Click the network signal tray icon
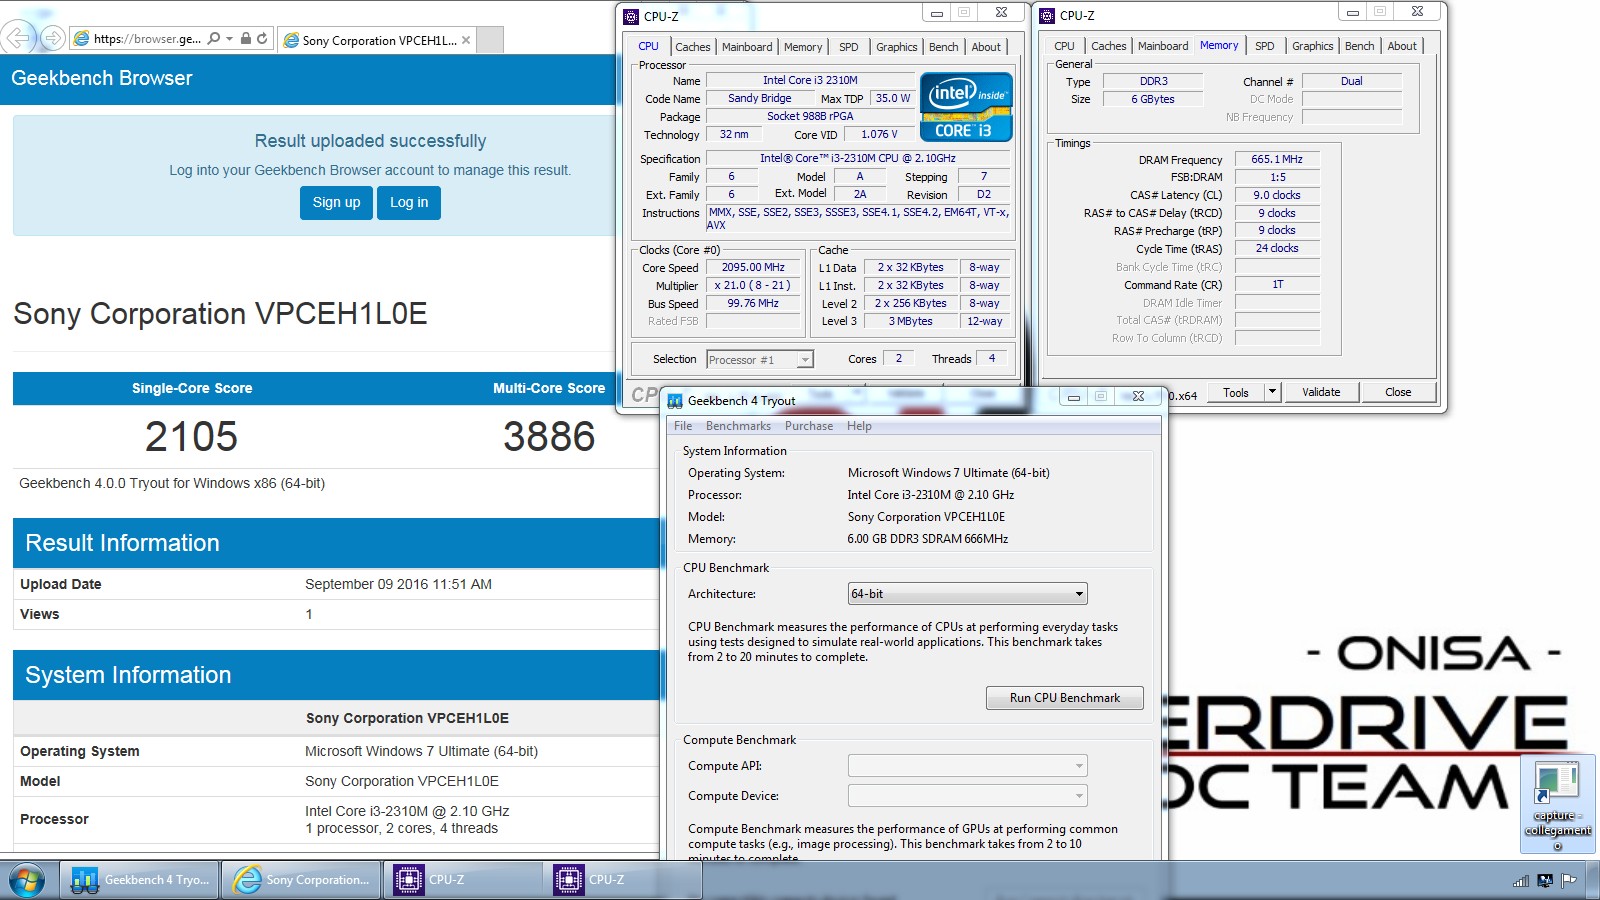The height and width of the screenshot is (900, 1600). 1521,881
